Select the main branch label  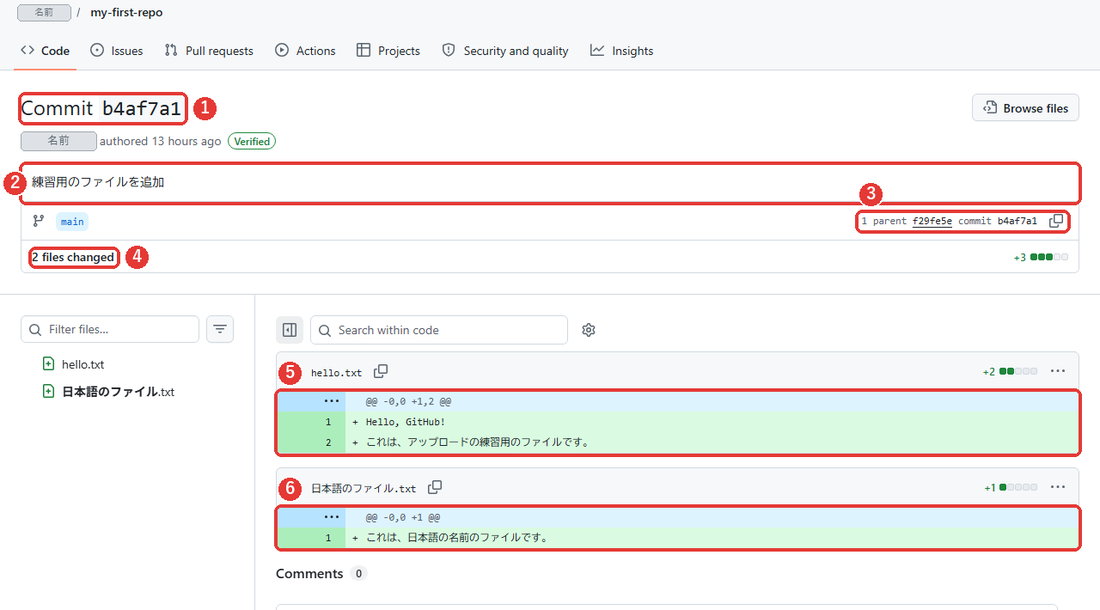72,222
